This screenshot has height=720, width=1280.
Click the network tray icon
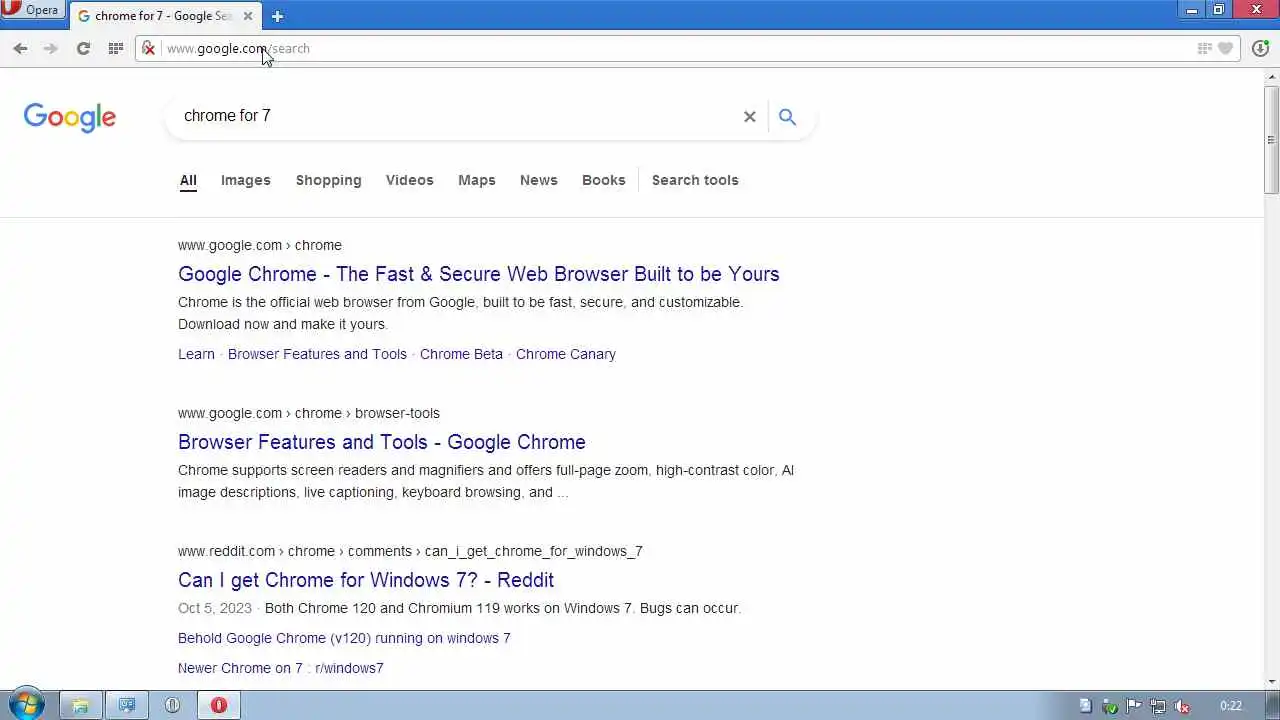click(1157, 706)
